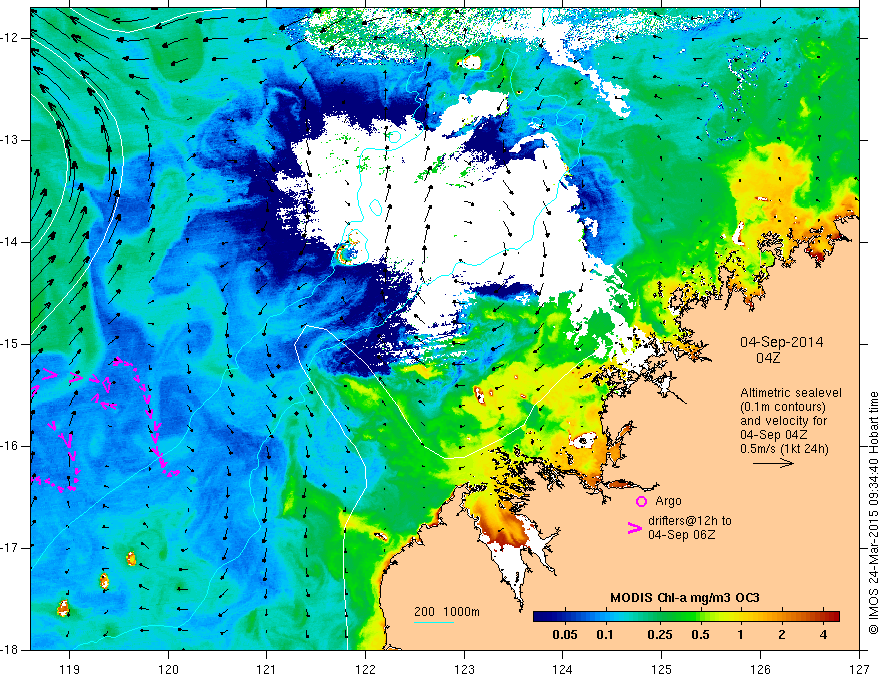880x680 pixels.
Task: Click the latitude axis label '-15'
Action: [x=11, y=344]
